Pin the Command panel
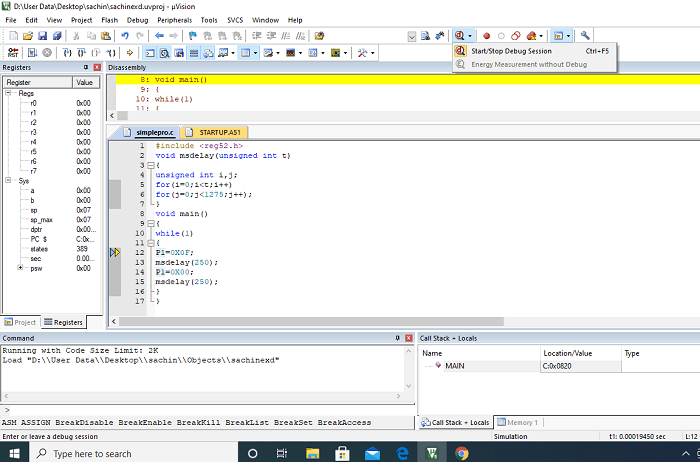 tap(397, 338)
